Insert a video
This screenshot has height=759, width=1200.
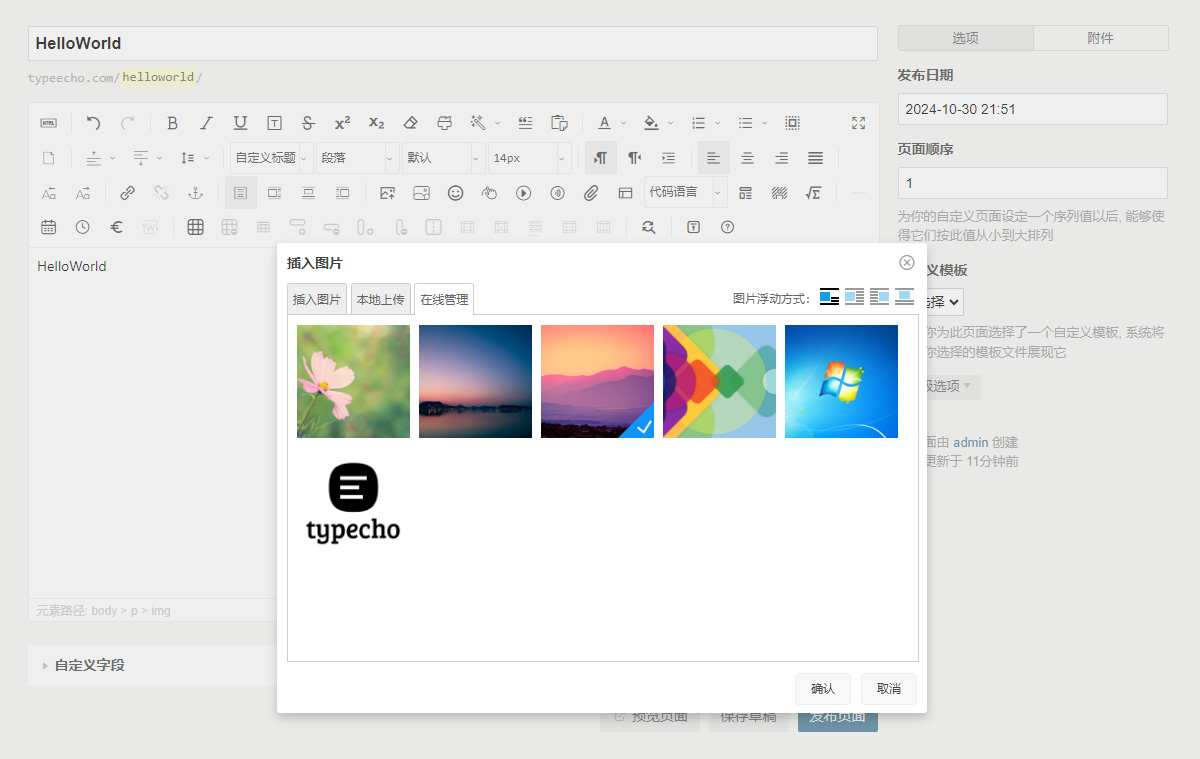point(523,193)
